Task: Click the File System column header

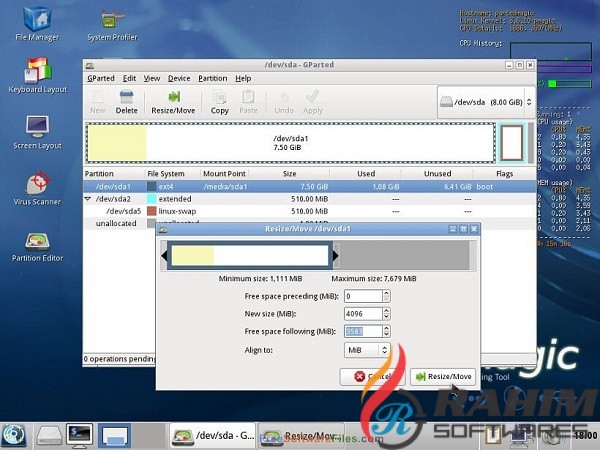Action: 173,174
